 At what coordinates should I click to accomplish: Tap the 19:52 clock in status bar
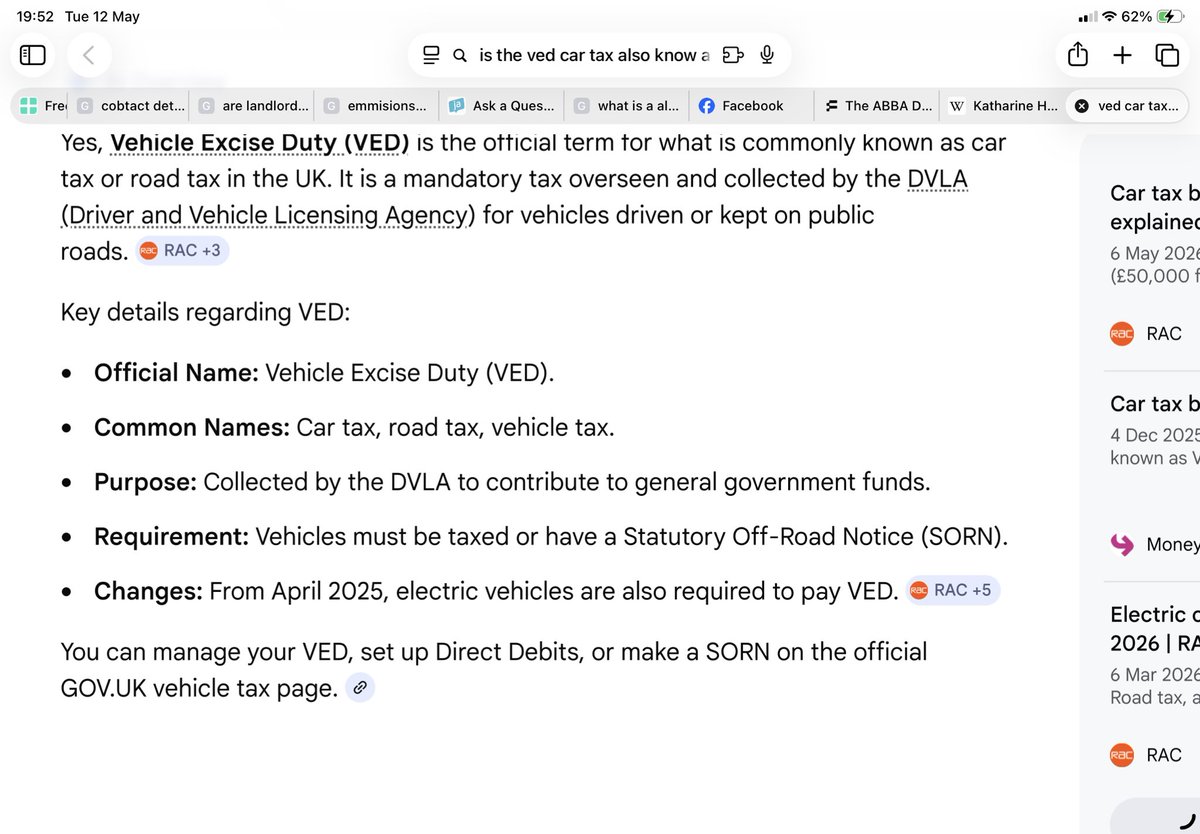click(35, 17)
